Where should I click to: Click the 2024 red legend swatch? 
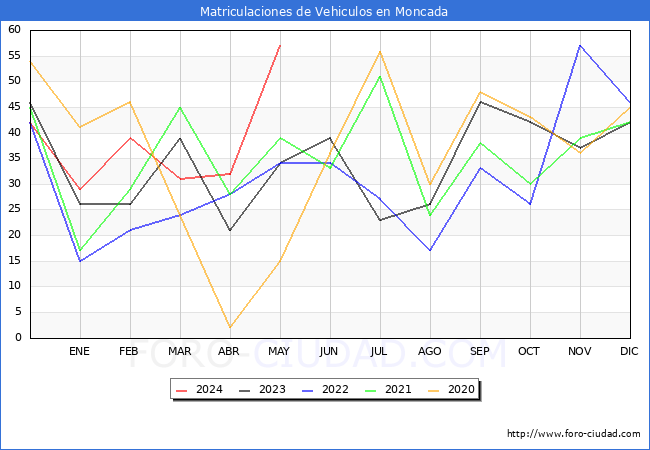point(182,390)
